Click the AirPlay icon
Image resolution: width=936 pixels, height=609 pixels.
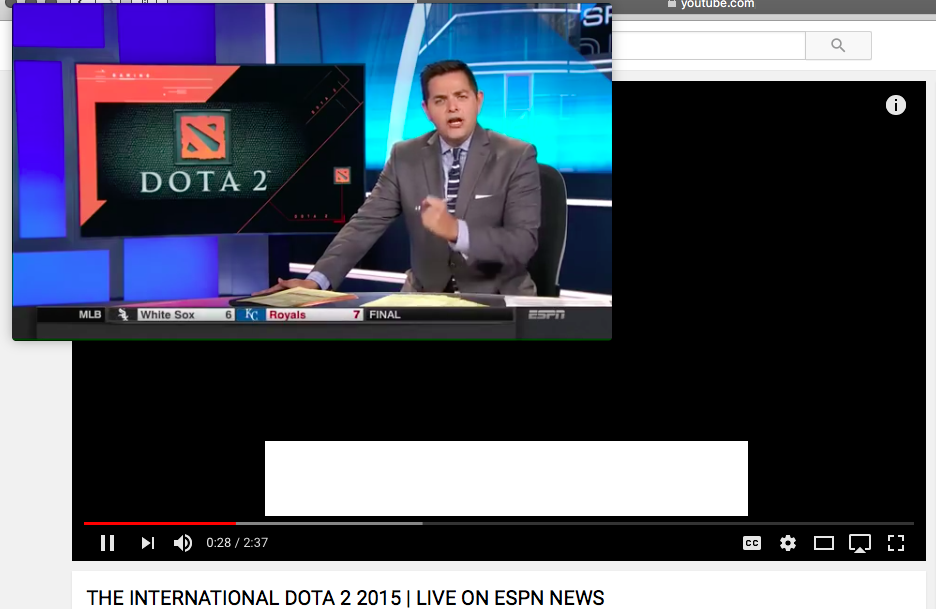coord(860,543)
